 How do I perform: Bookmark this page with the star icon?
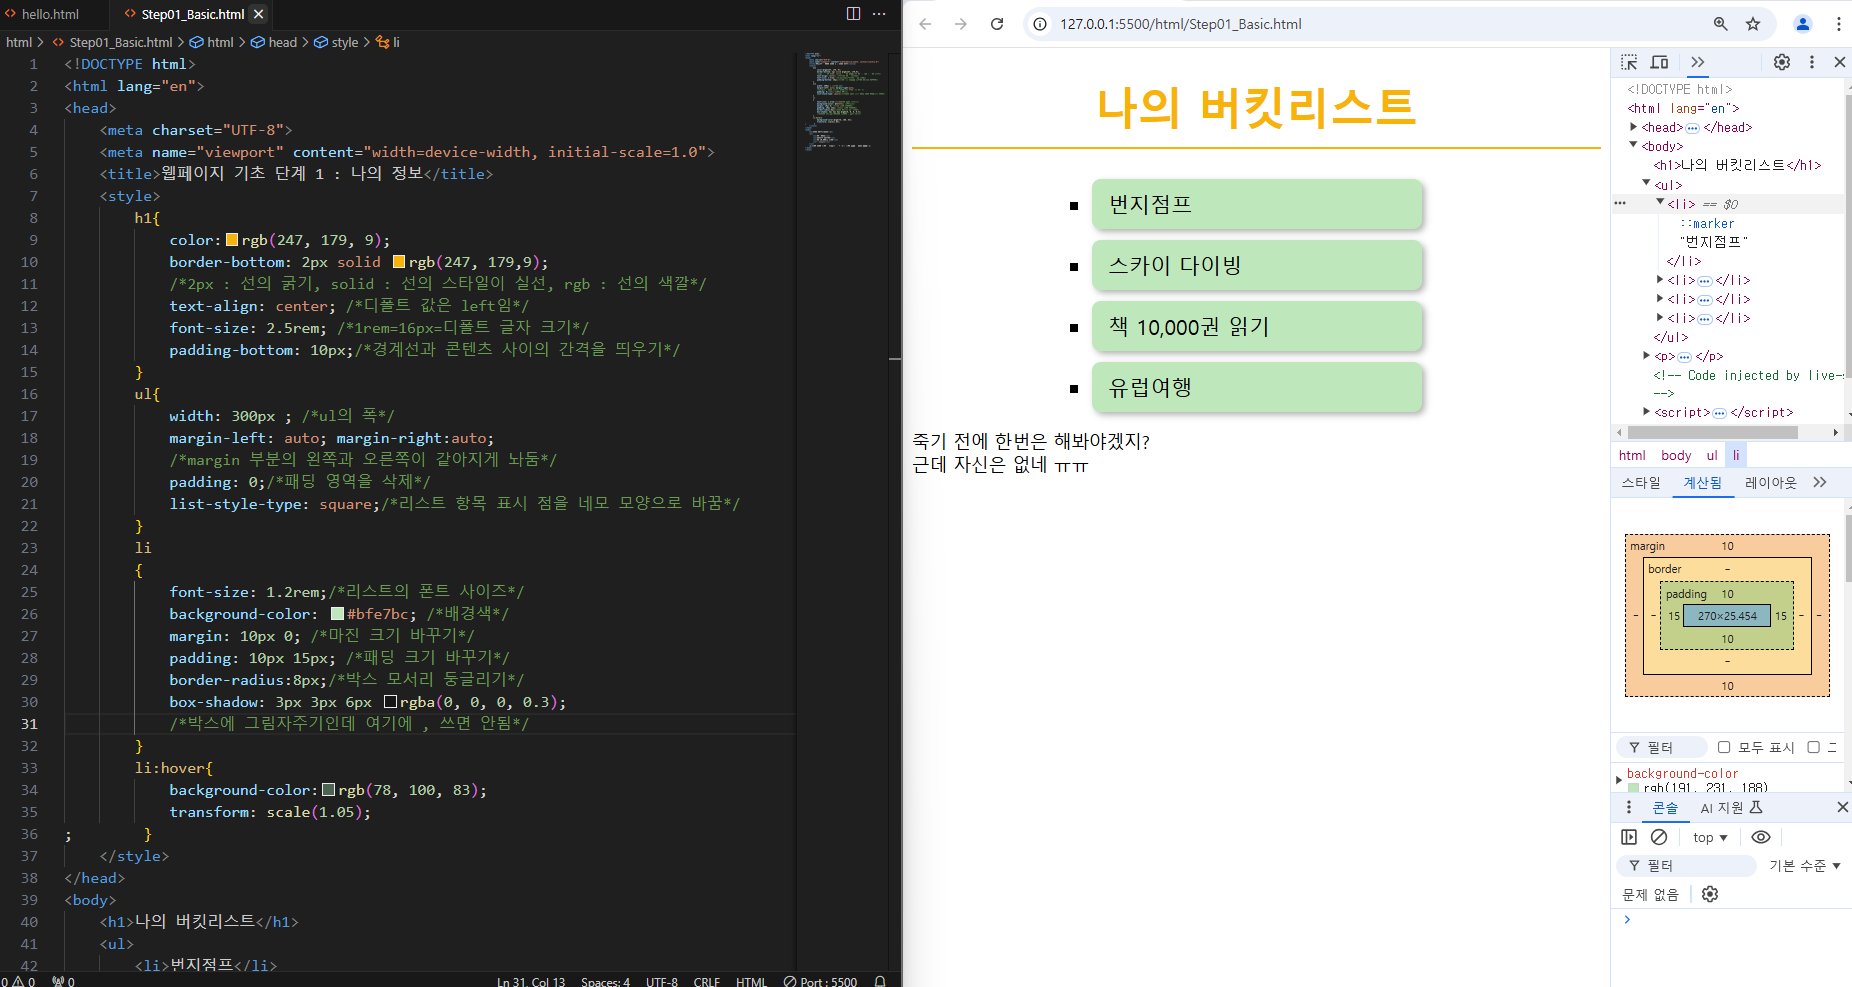coord(1753,24)
